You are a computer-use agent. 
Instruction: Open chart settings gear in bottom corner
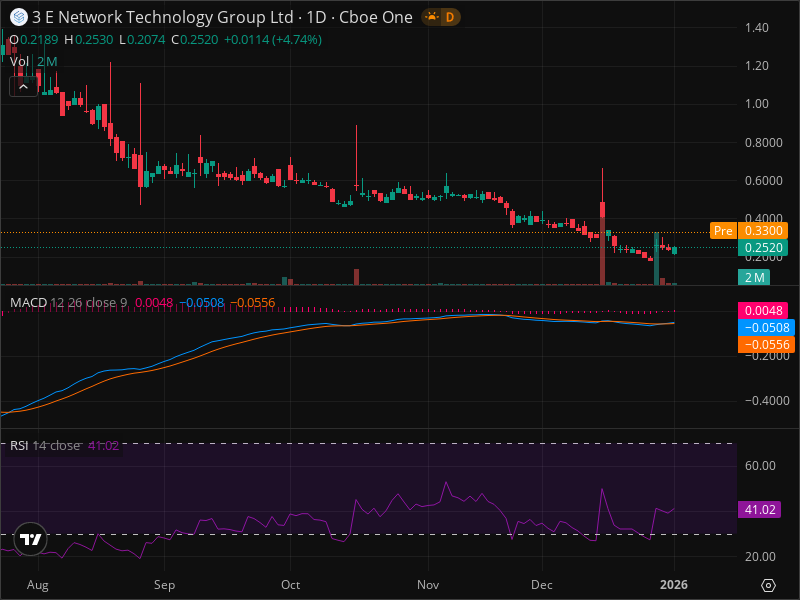click(x=768, y=585)
